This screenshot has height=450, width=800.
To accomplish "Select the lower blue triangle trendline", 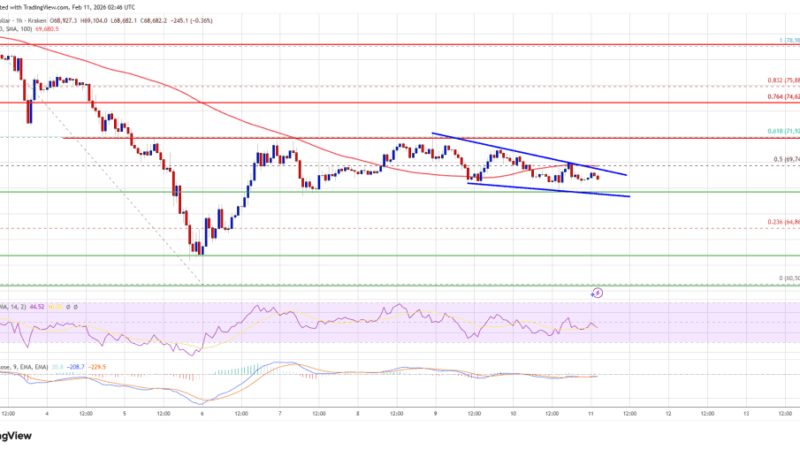I will click(548, 189).
